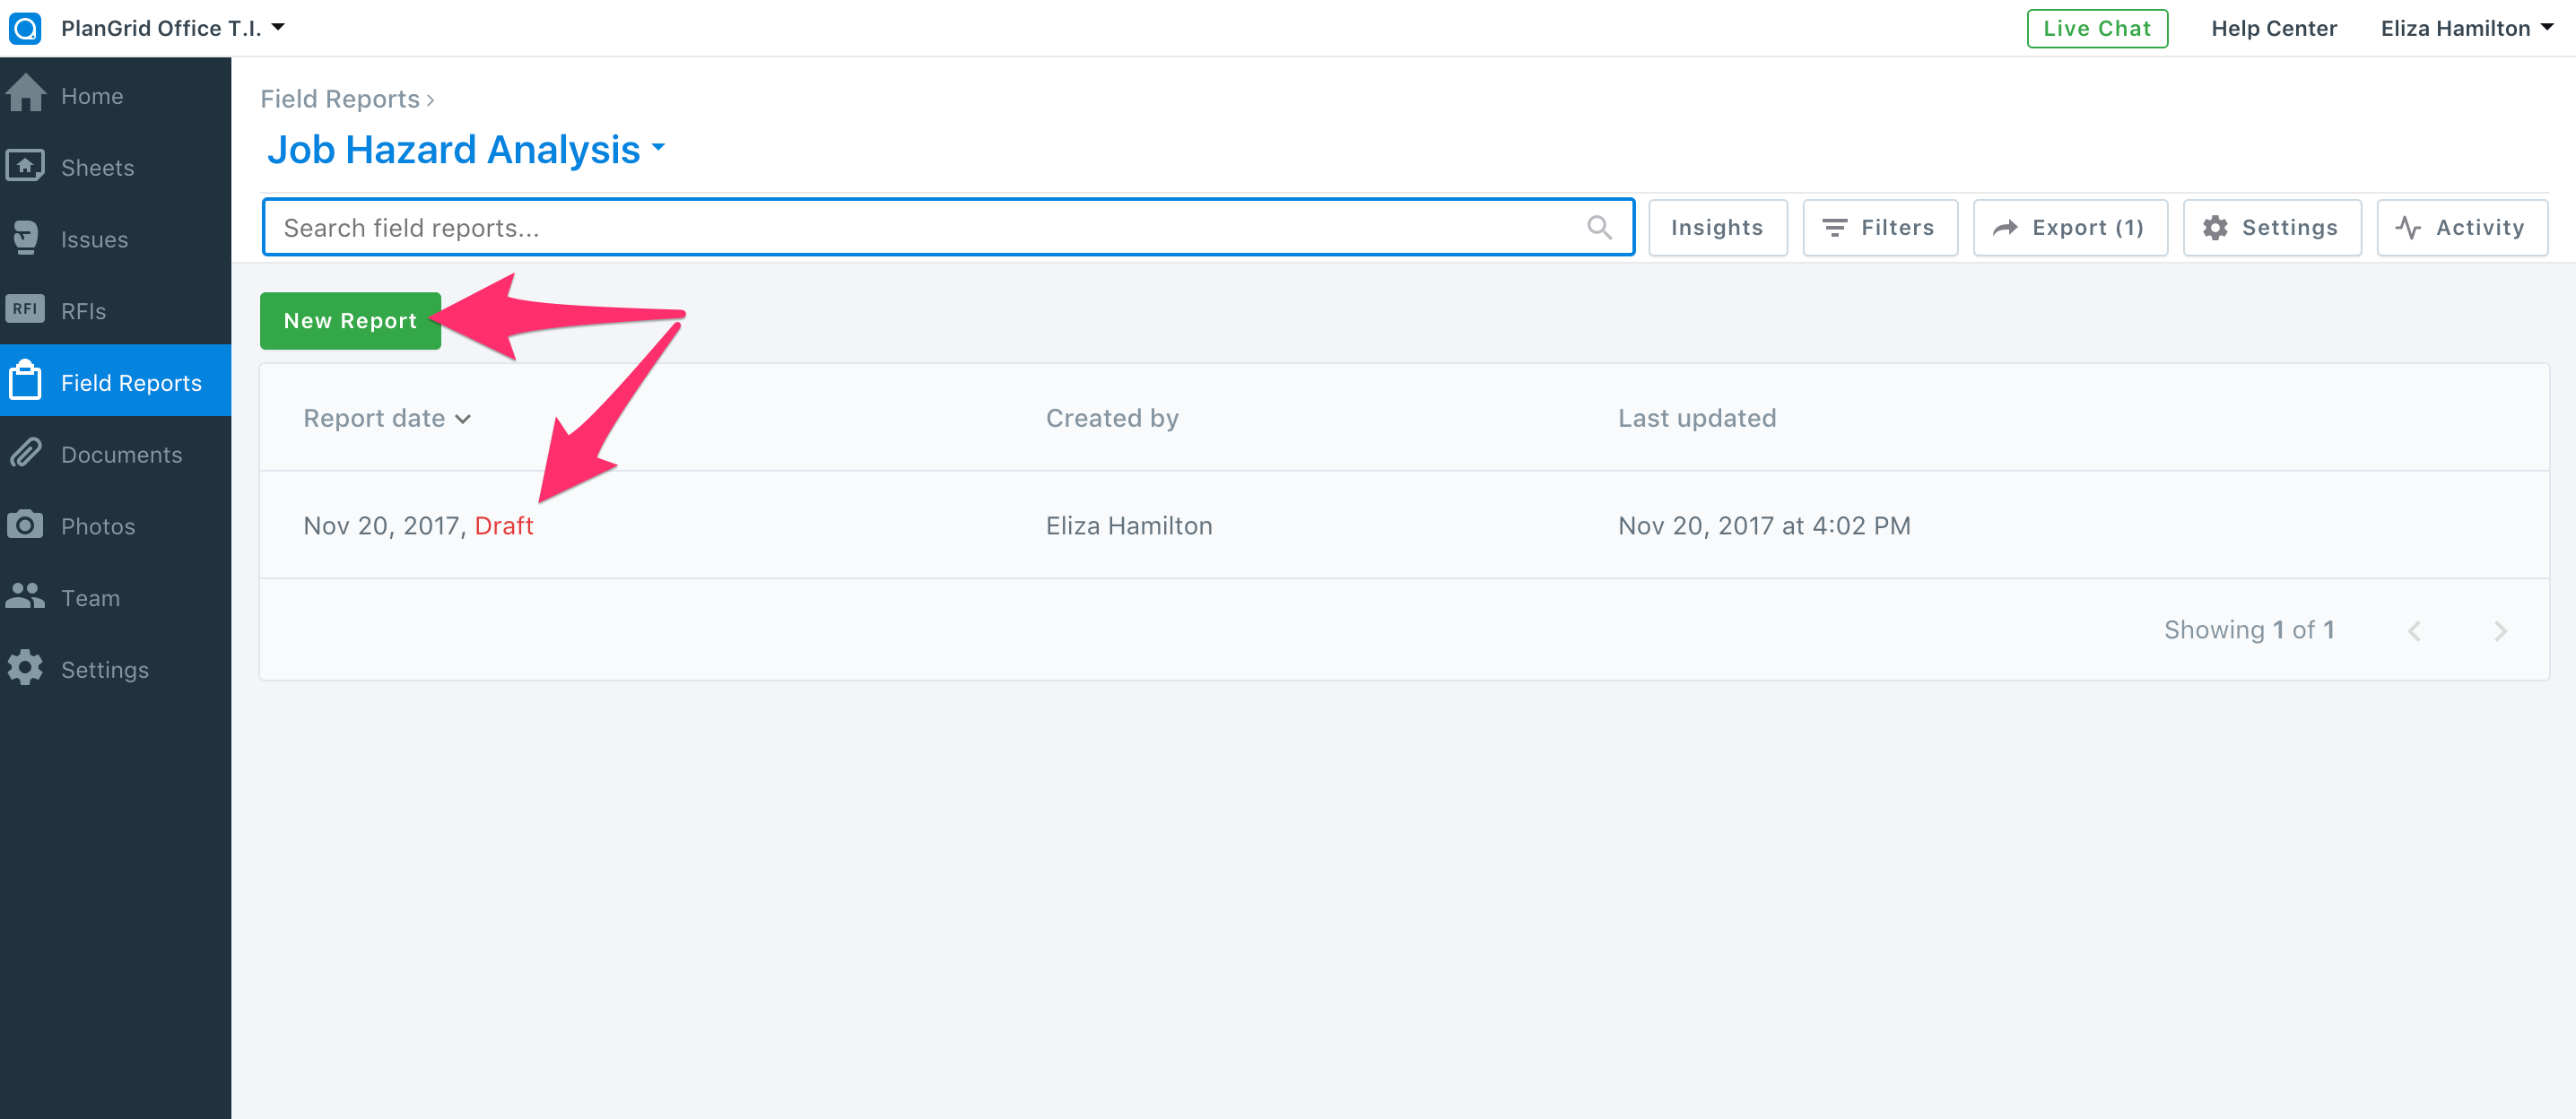Select Photos in the sidebar
Image resolution: width=2576 pixels, height=1119 pixels.
(115, 524)
